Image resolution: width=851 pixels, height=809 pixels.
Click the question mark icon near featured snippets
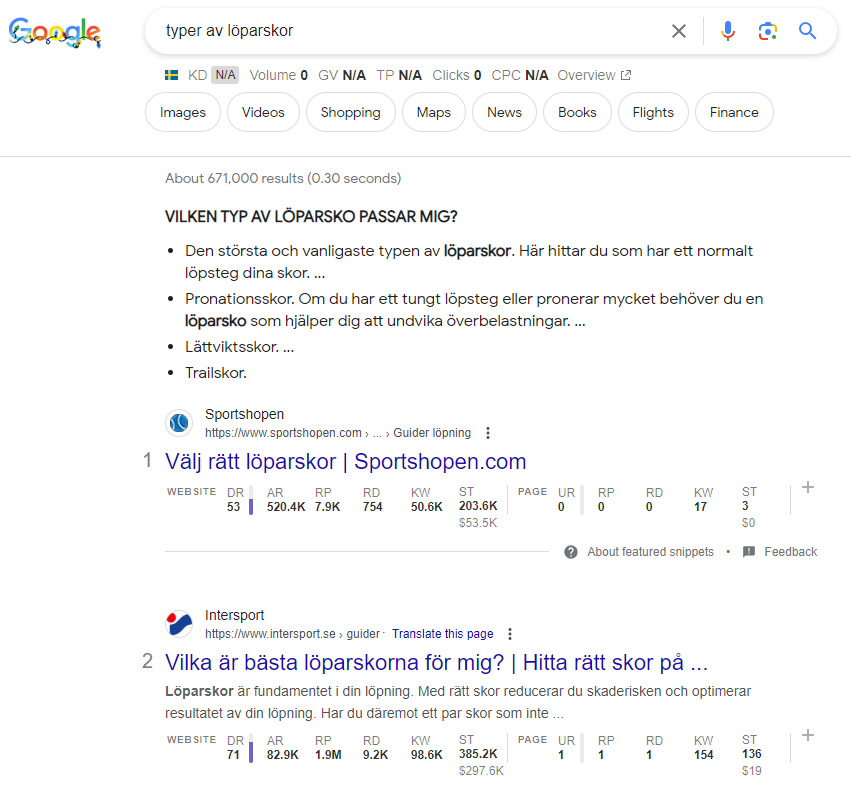click(569, 551)
